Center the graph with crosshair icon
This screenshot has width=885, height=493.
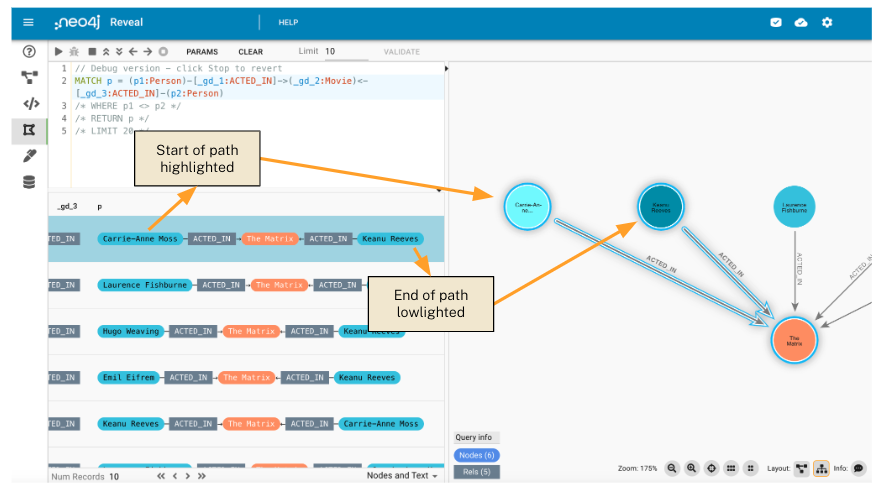(x=712, y=468)
